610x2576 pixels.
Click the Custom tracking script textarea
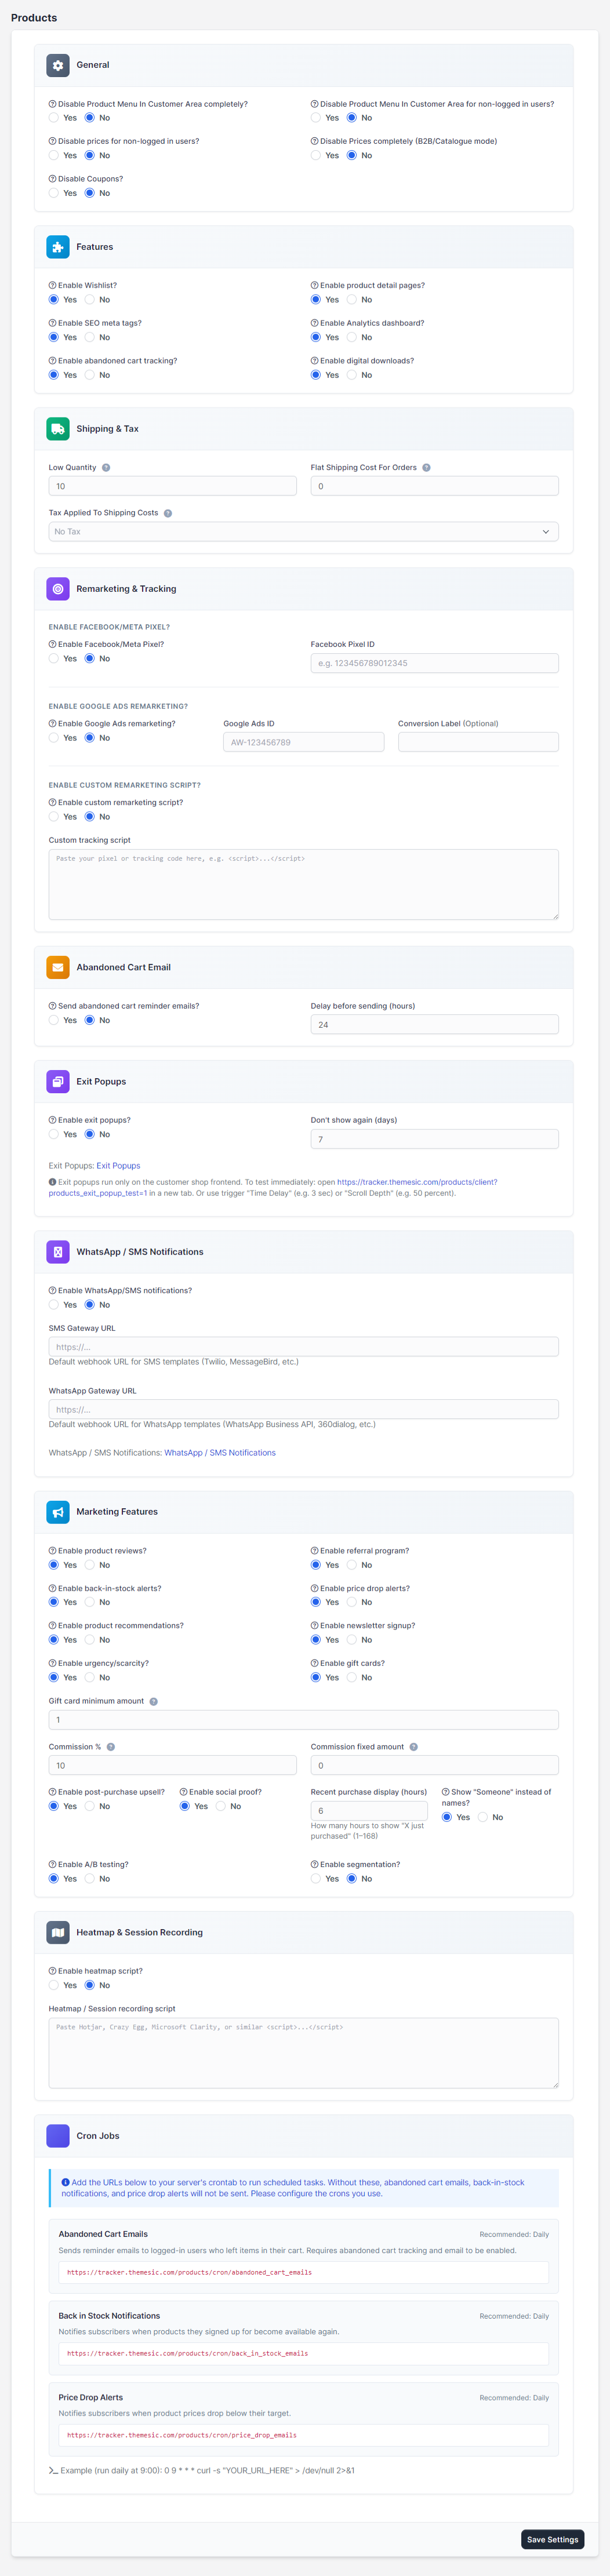[303, 884]
